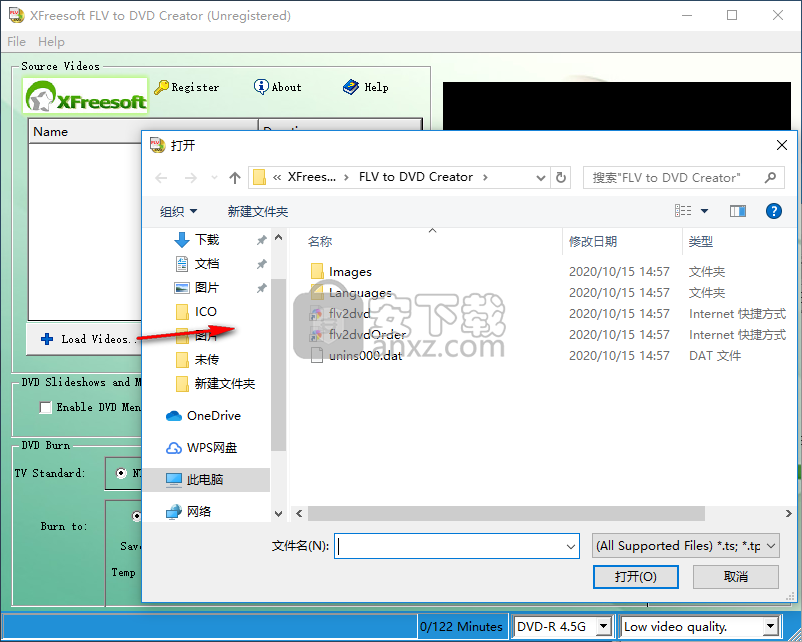Screen dimensions: 802x642
Task: Change the file view layout icon
Action: tap(683, 211)
